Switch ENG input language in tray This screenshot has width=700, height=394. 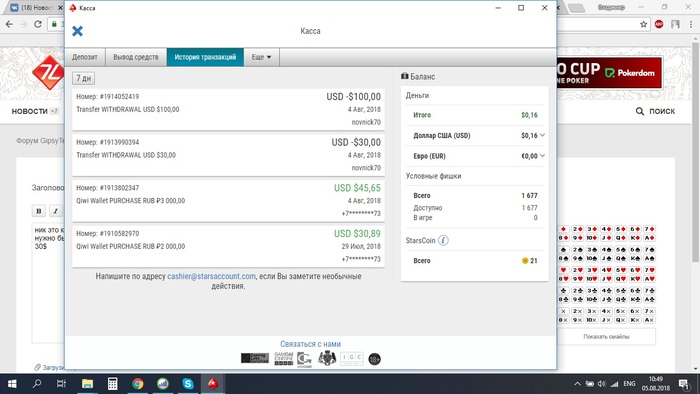(629, 384)
